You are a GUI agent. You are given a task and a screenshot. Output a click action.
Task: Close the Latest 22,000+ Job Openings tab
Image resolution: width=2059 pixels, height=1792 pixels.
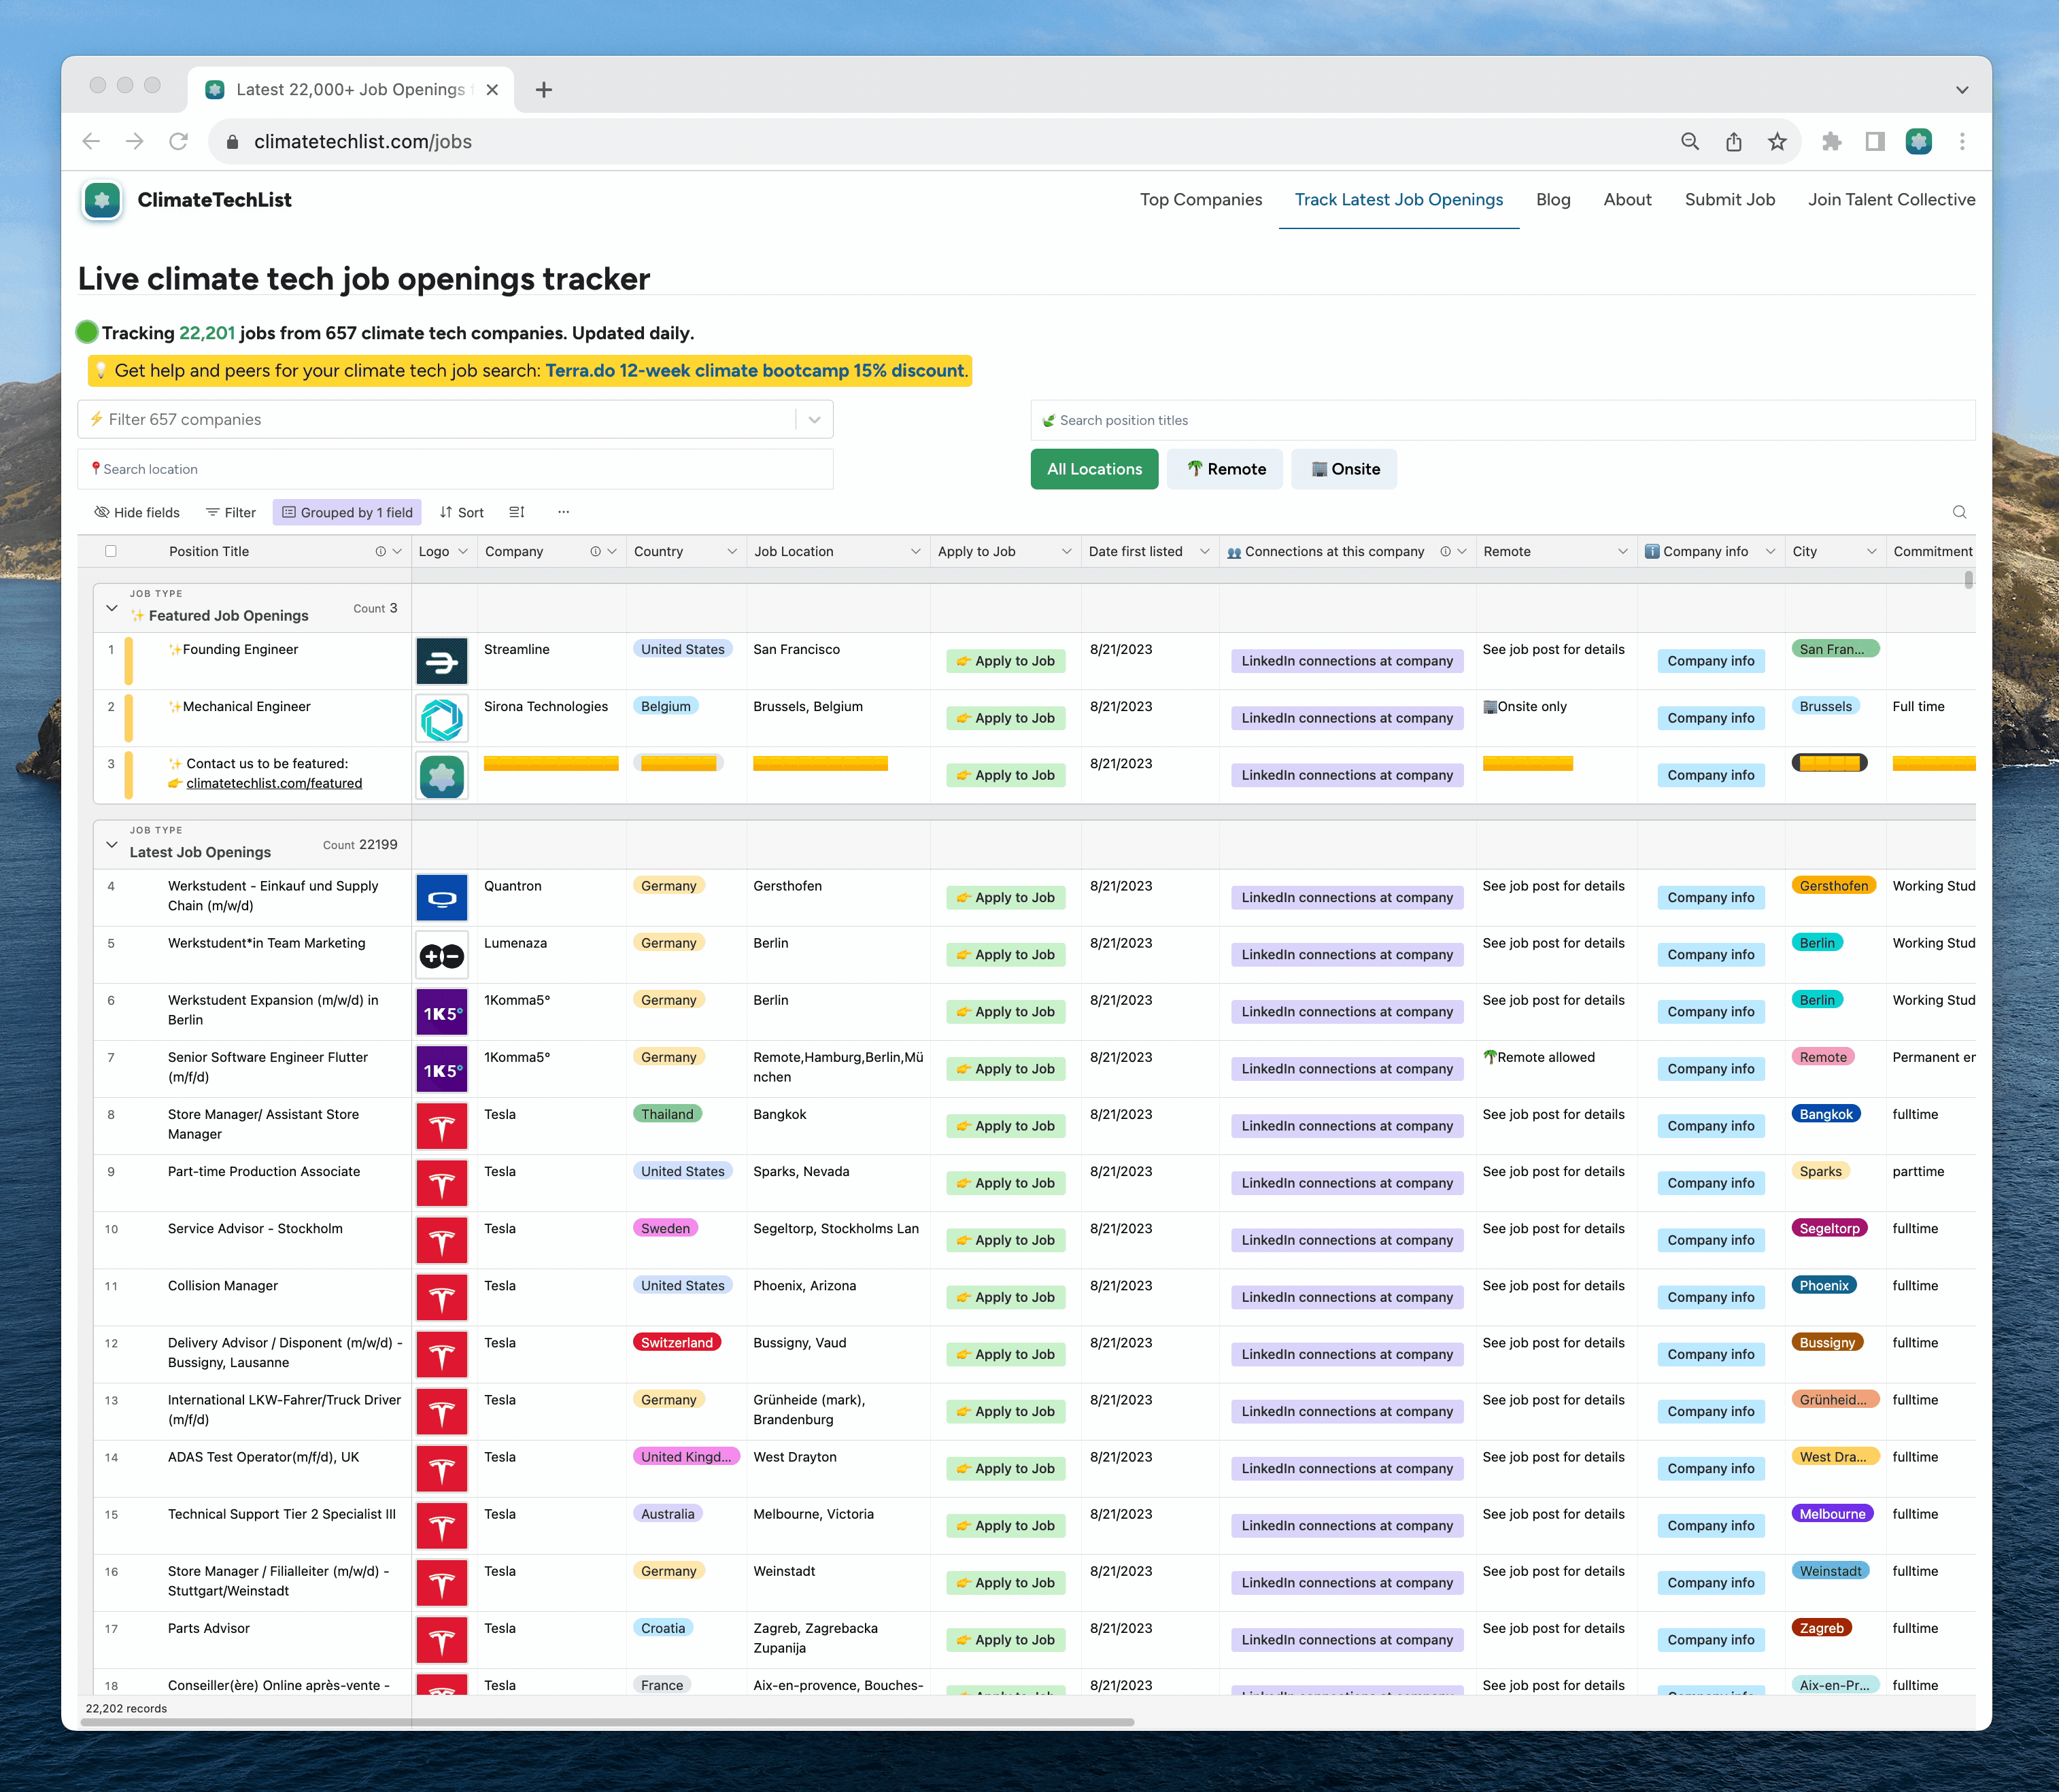(x=492, y=90)
